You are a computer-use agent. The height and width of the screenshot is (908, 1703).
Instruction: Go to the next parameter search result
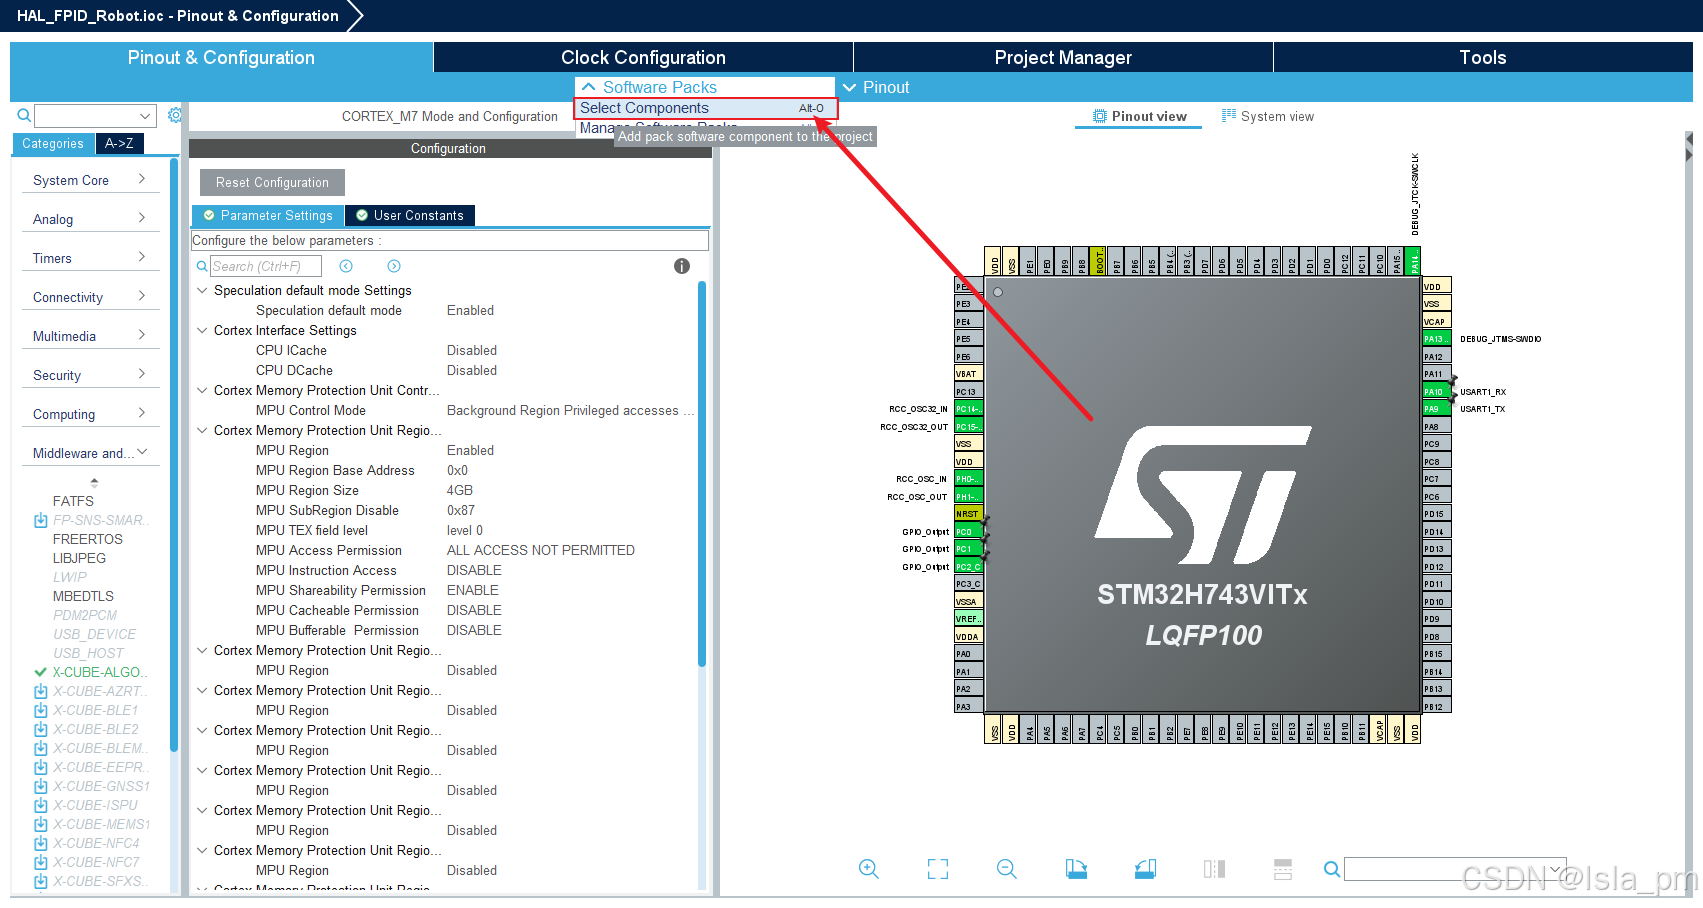coord(394,266)
